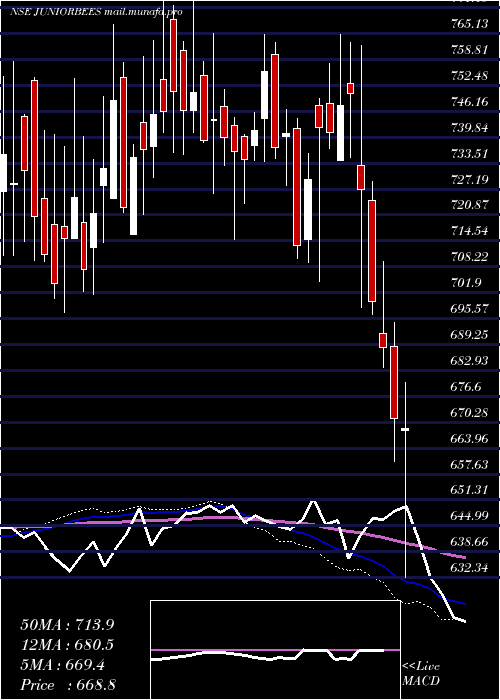Click the <<Live MACD label
500x700 pixels.
click(421, 674)
